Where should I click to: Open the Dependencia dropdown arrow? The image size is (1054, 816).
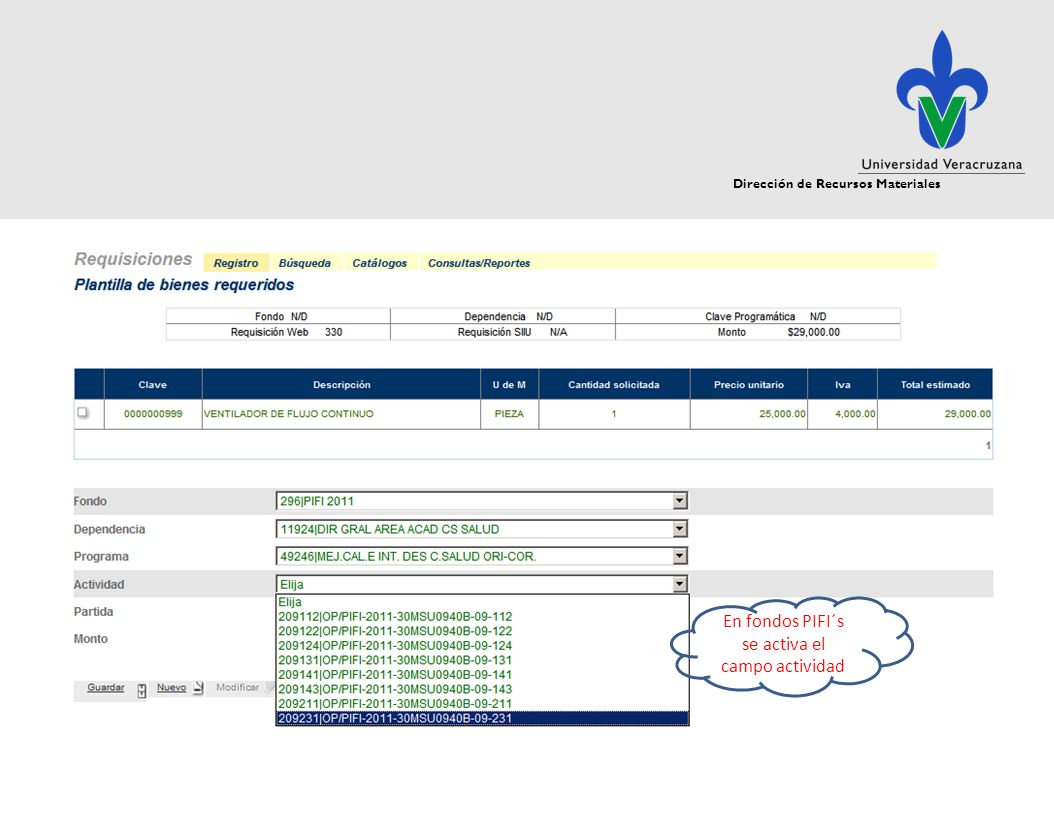coord(680,529)
